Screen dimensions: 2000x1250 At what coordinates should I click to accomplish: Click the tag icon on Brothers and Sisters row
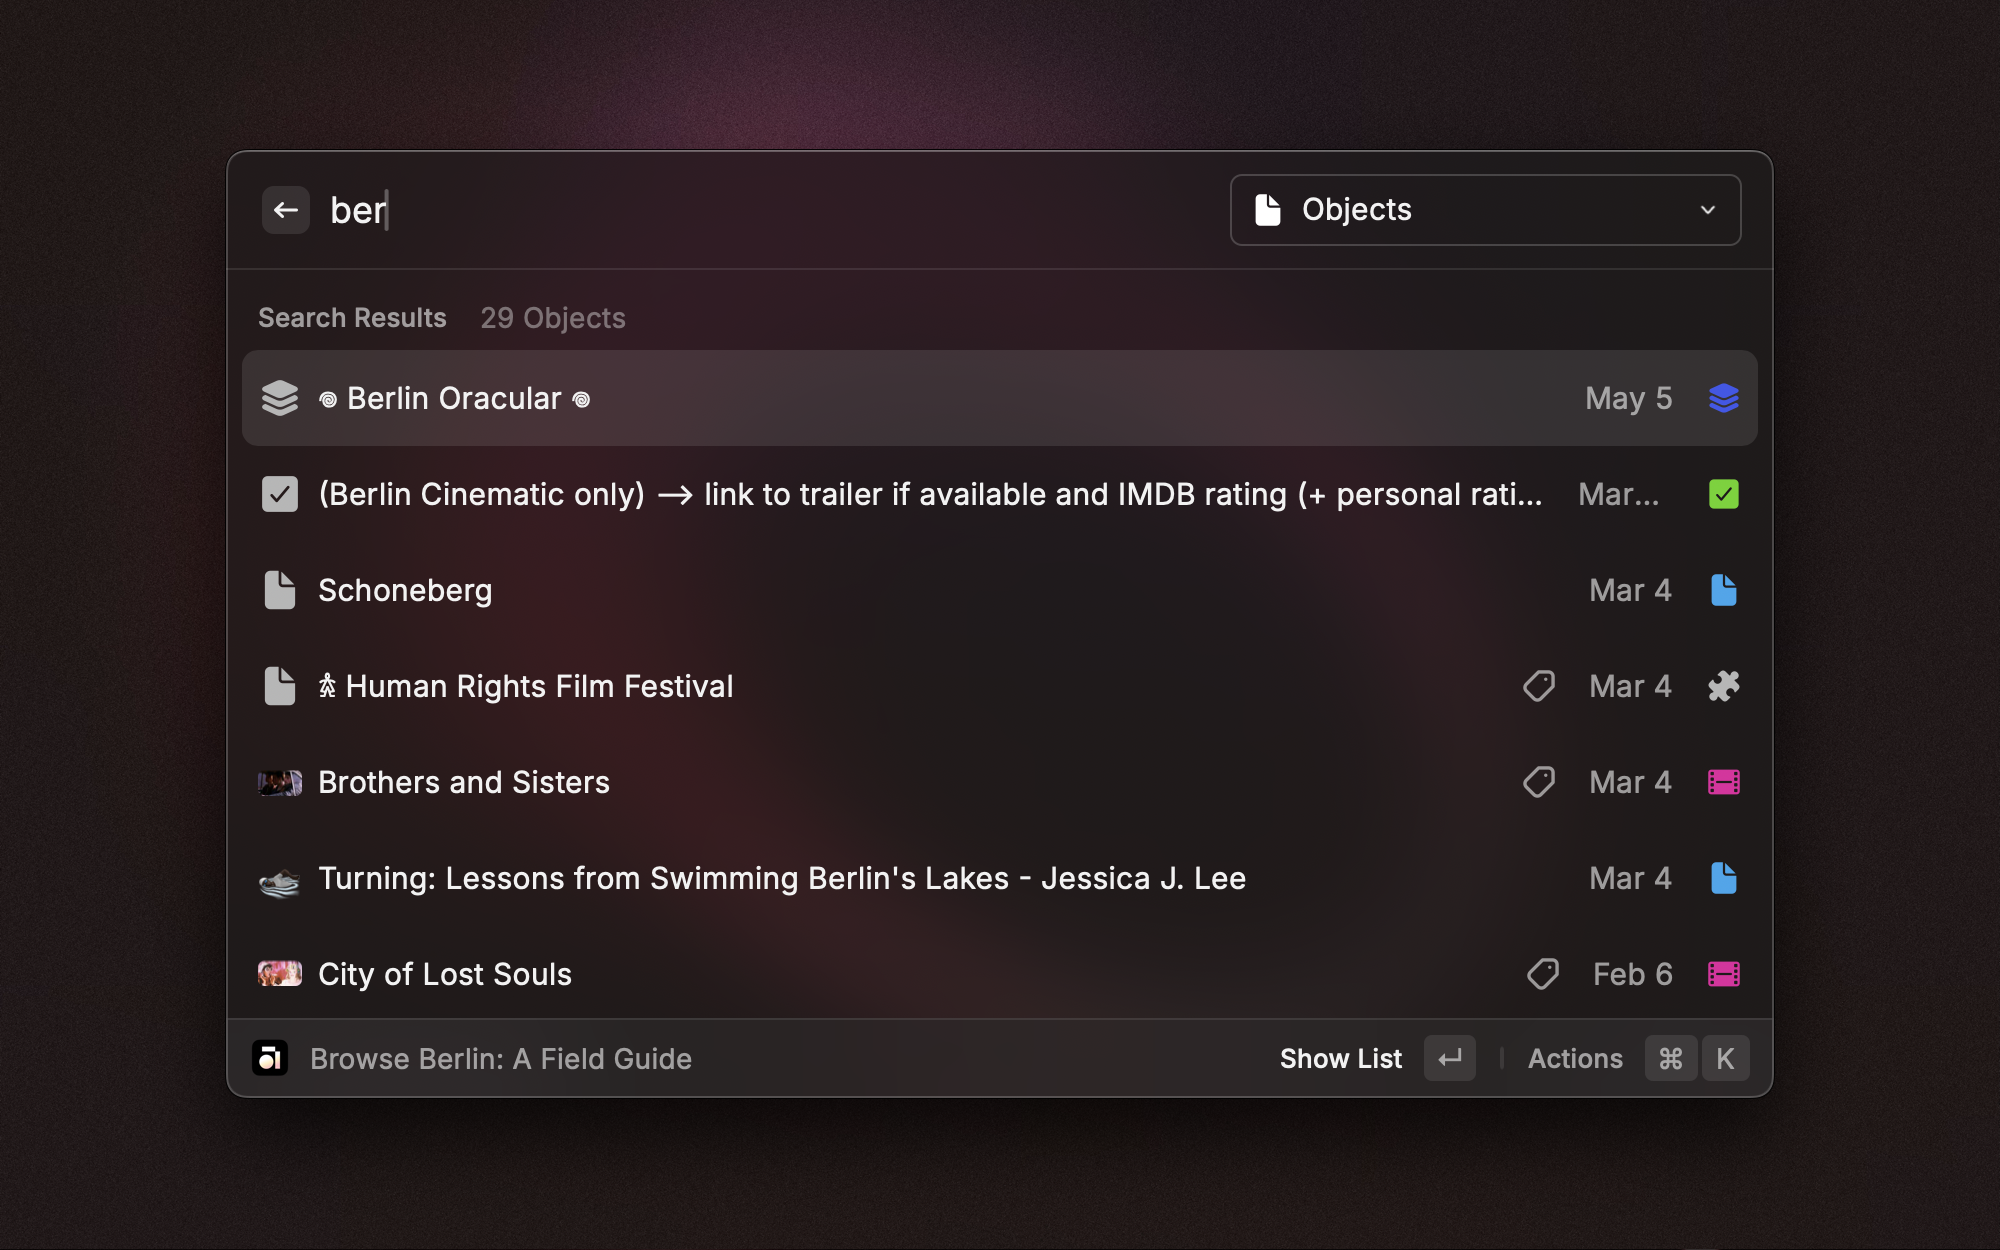click(1538, 782)
